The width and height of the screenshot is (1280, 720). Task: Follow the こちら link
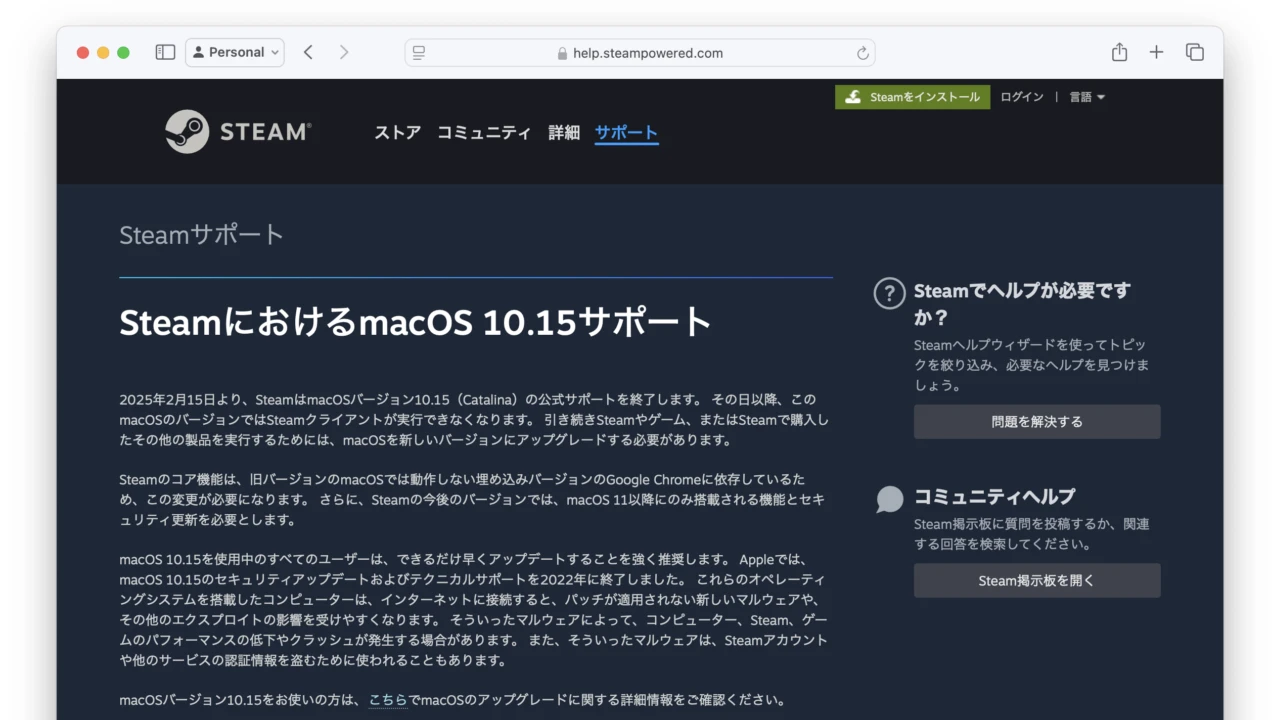coord(388,700)
